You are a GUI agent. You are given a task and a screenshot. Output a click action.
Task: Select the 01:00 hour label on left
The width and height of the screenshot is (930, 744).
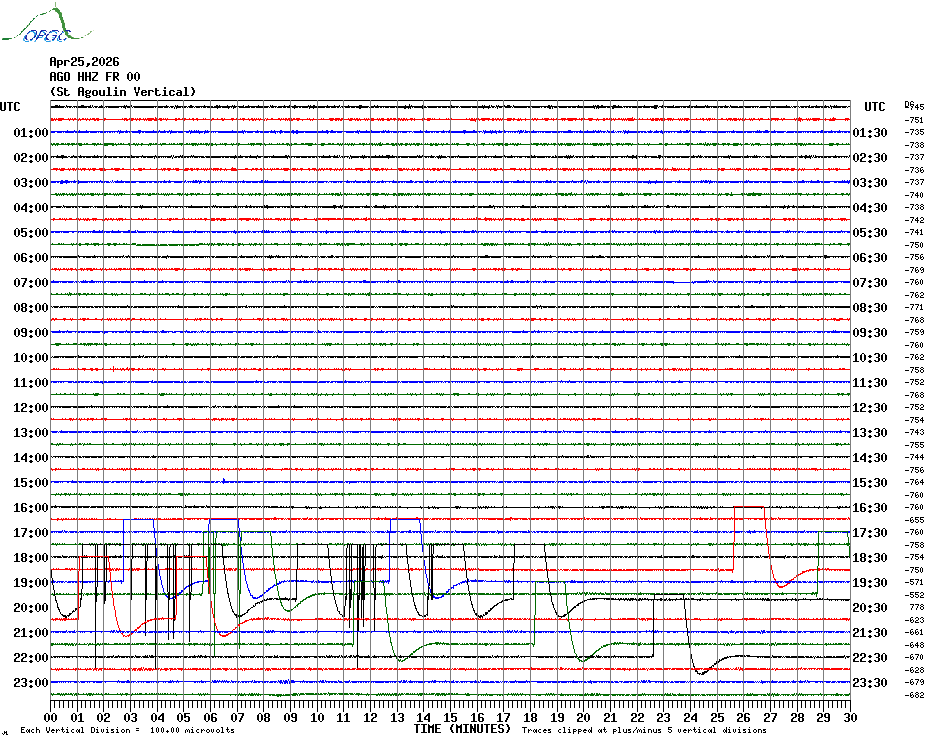tap(31, 133)
